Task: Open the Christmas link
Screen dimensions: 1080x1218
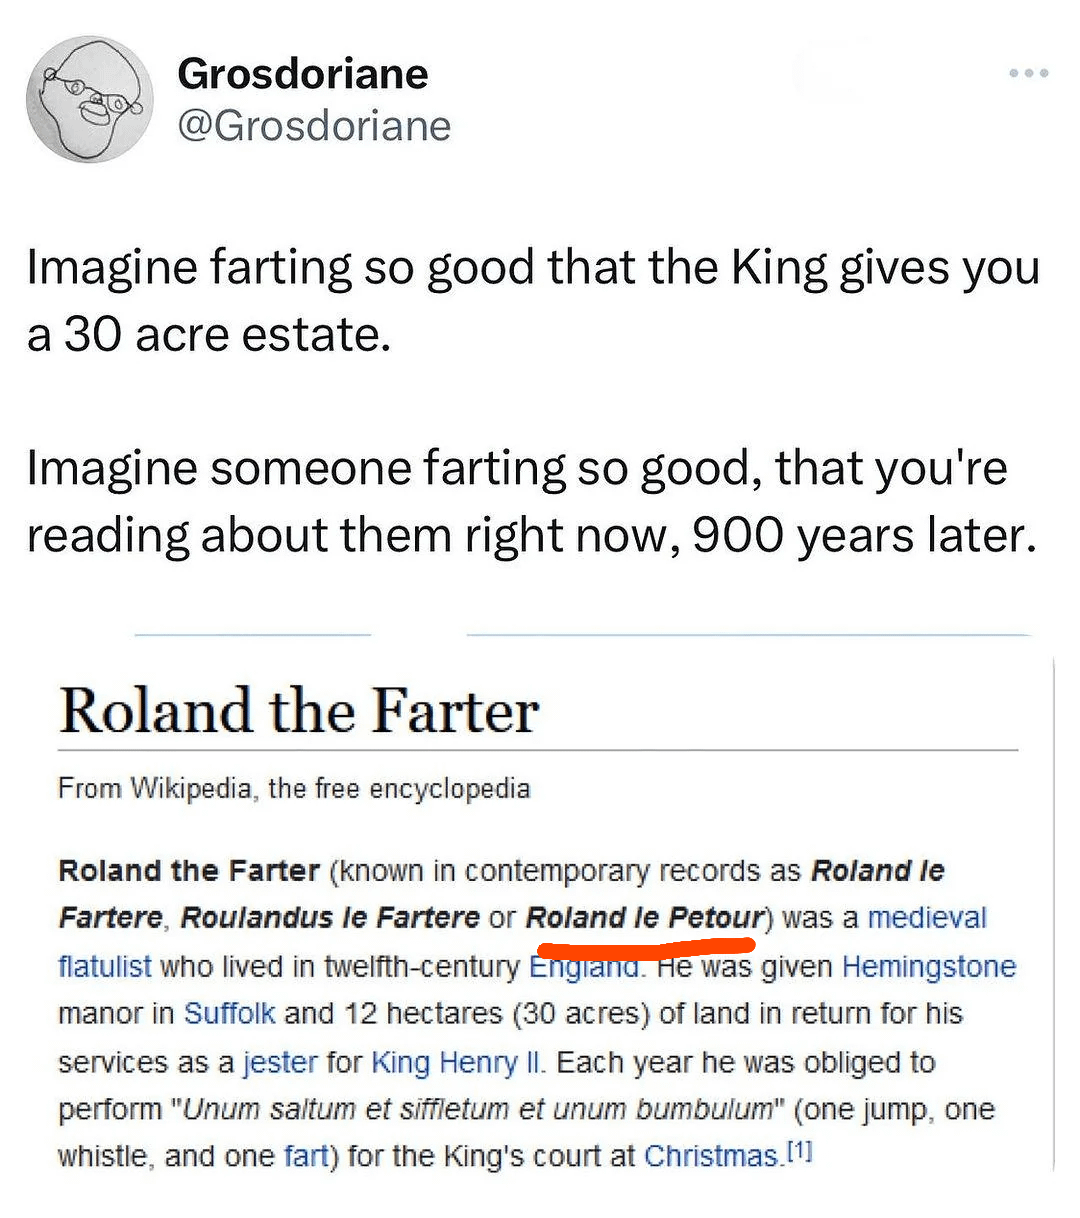Action: pyautogui.click(x=711, y=1156)
